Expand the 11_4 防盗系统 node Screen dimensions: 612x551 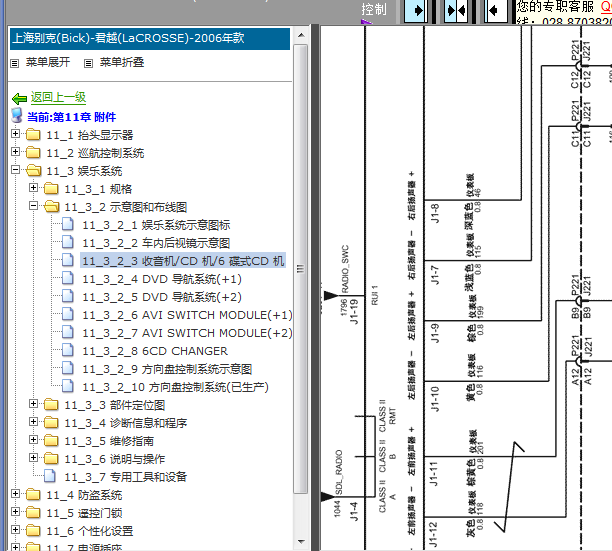tap(16, 494)
